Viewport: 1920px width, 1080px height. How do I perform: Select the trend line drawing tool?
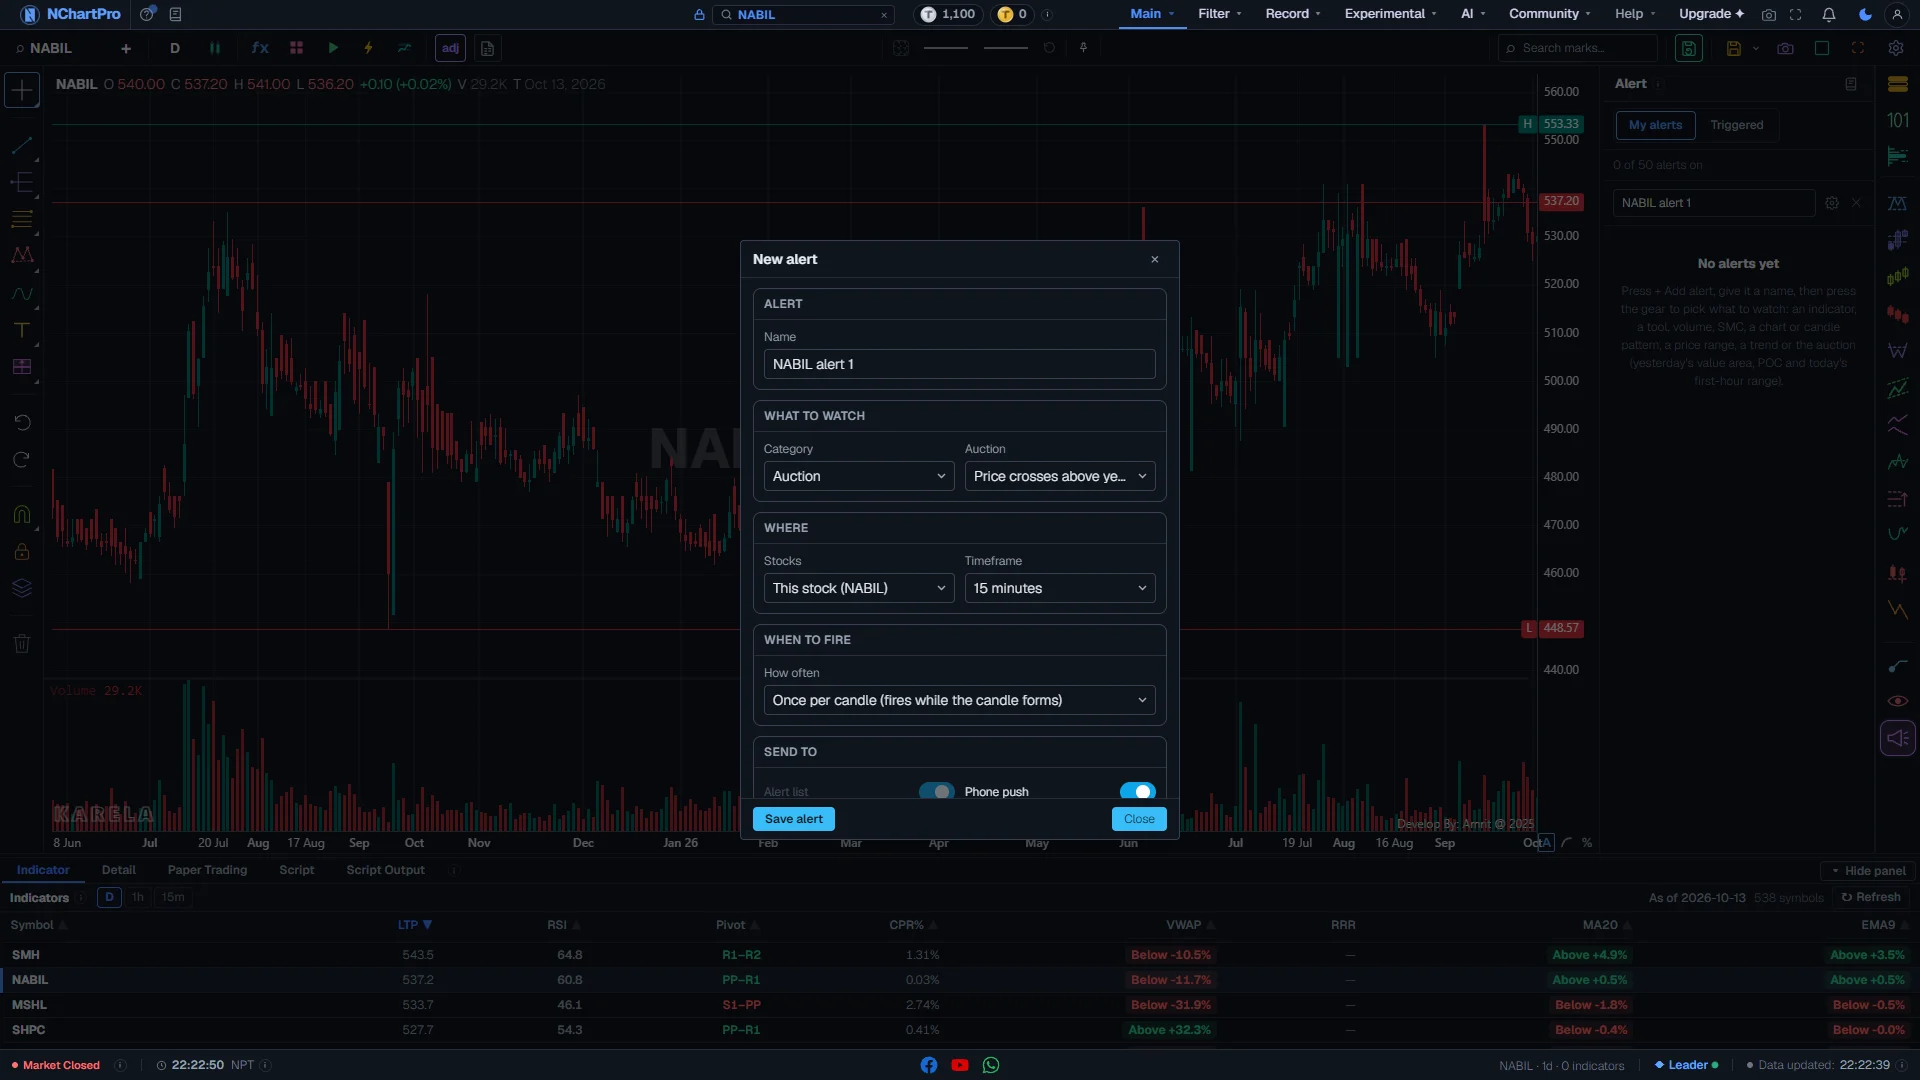coord(21,145)
